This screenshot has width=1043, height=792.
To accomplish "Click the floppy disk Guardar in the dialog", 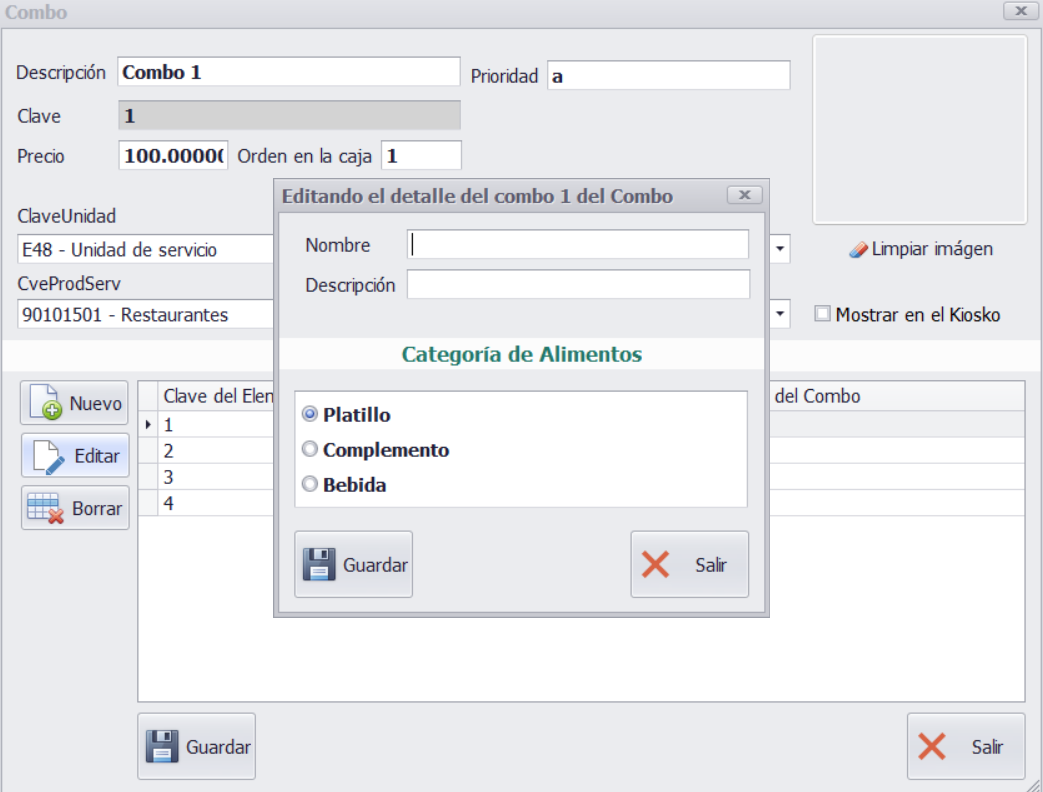I will pyautogui.click(x=353, y=564).
